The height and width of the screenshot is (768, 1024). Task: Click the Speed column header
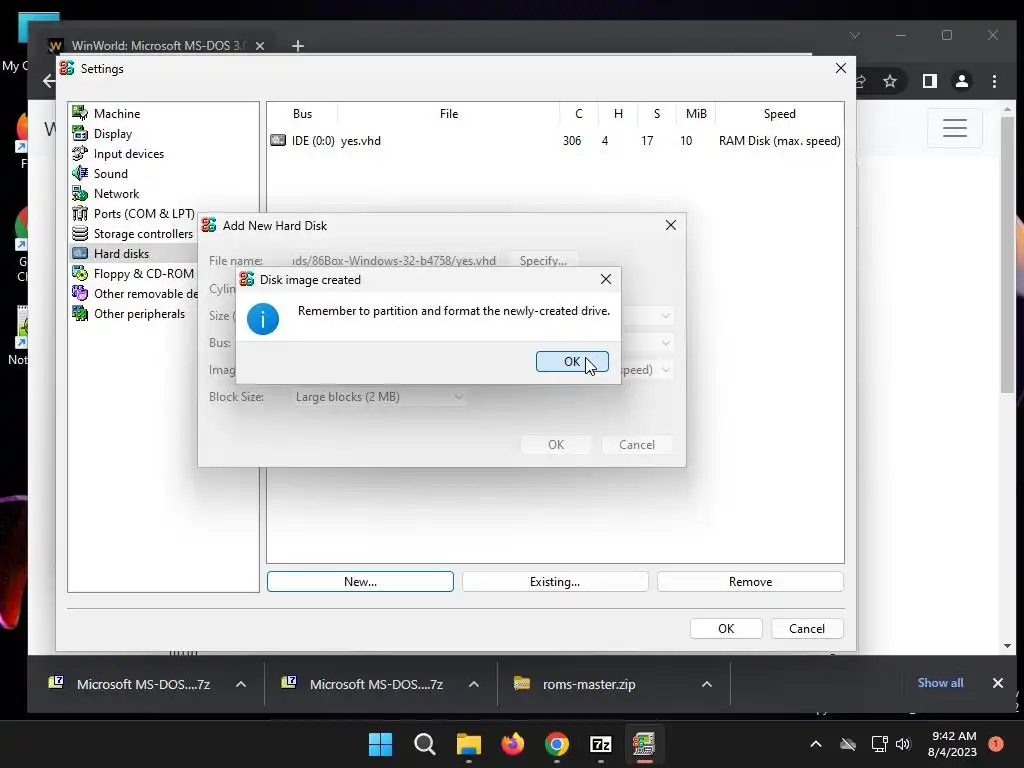(780, 114)
